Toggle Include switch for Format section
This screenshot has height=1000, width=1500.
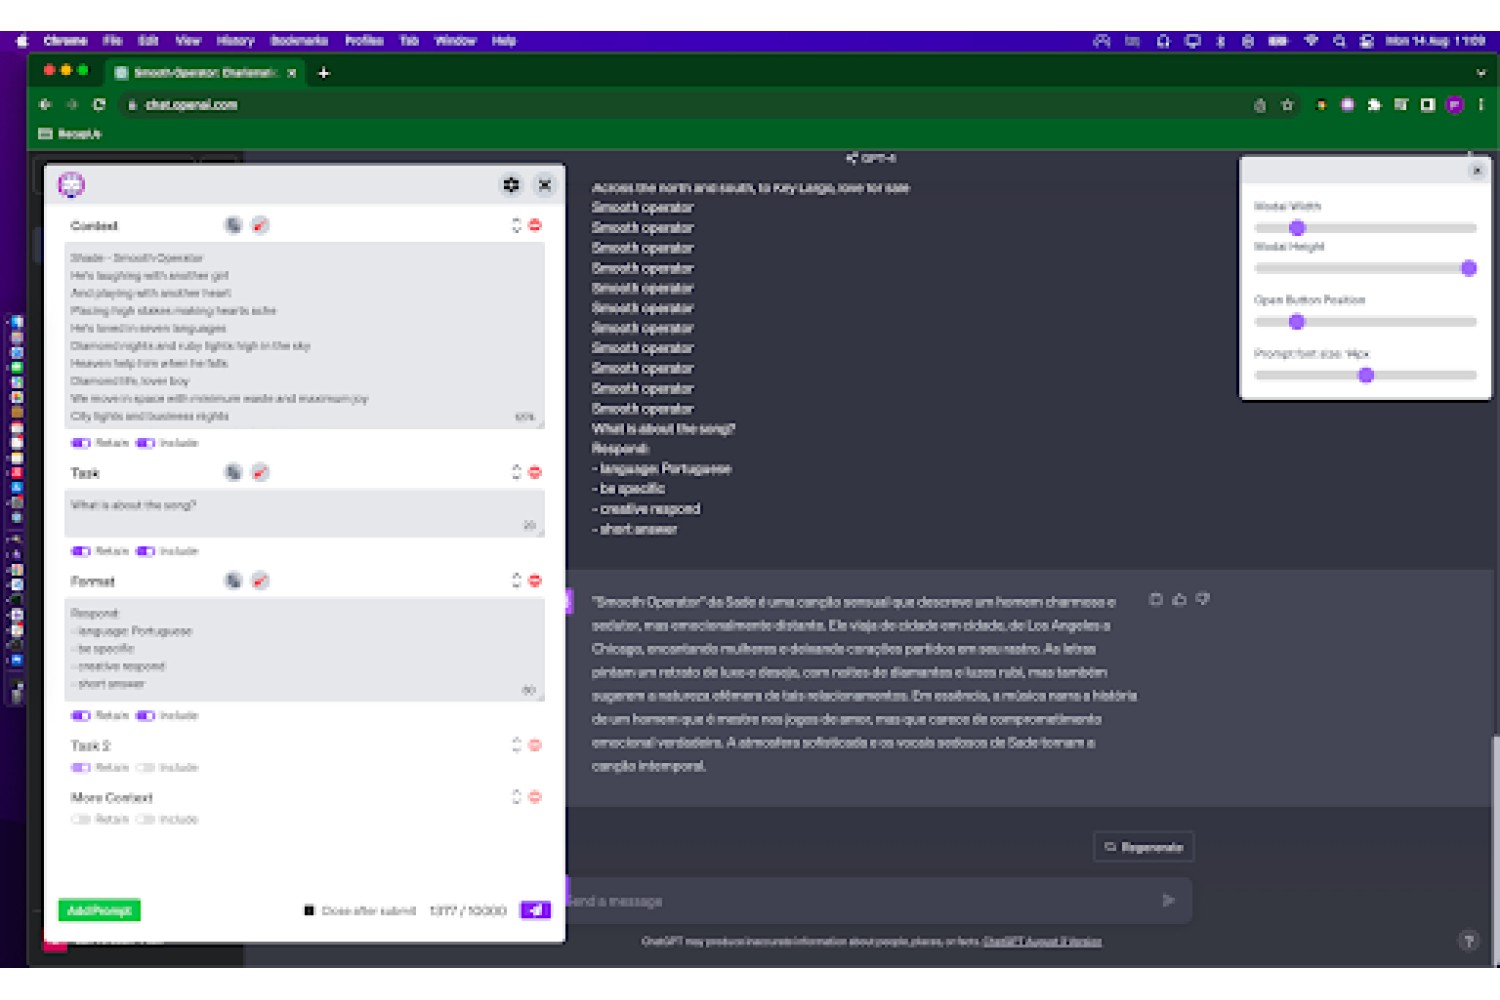(x=145, y=715)
